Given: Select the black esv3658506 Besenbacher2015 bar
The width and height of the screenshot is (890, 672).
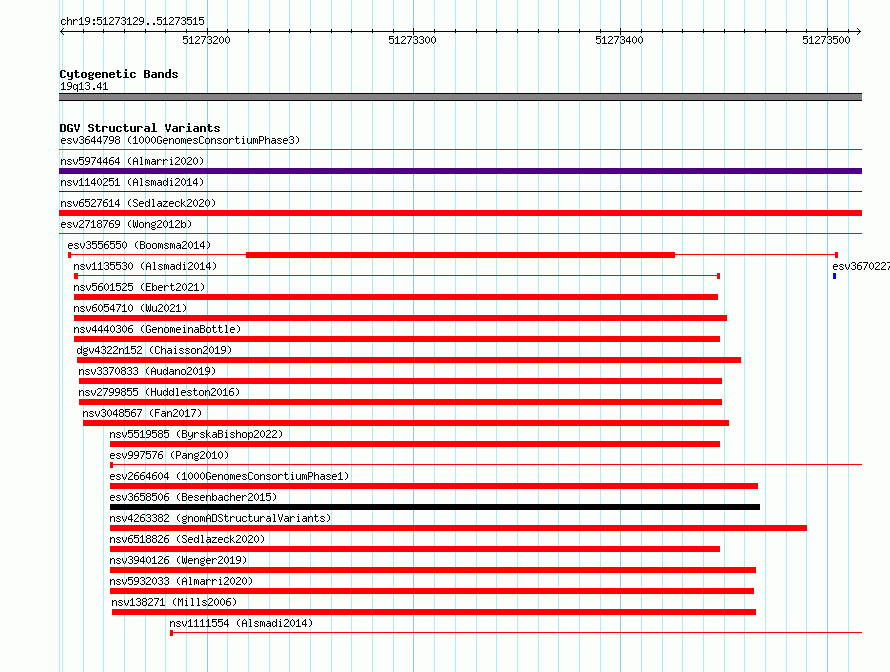Looking at the screenshot, I should pos(435,507).
